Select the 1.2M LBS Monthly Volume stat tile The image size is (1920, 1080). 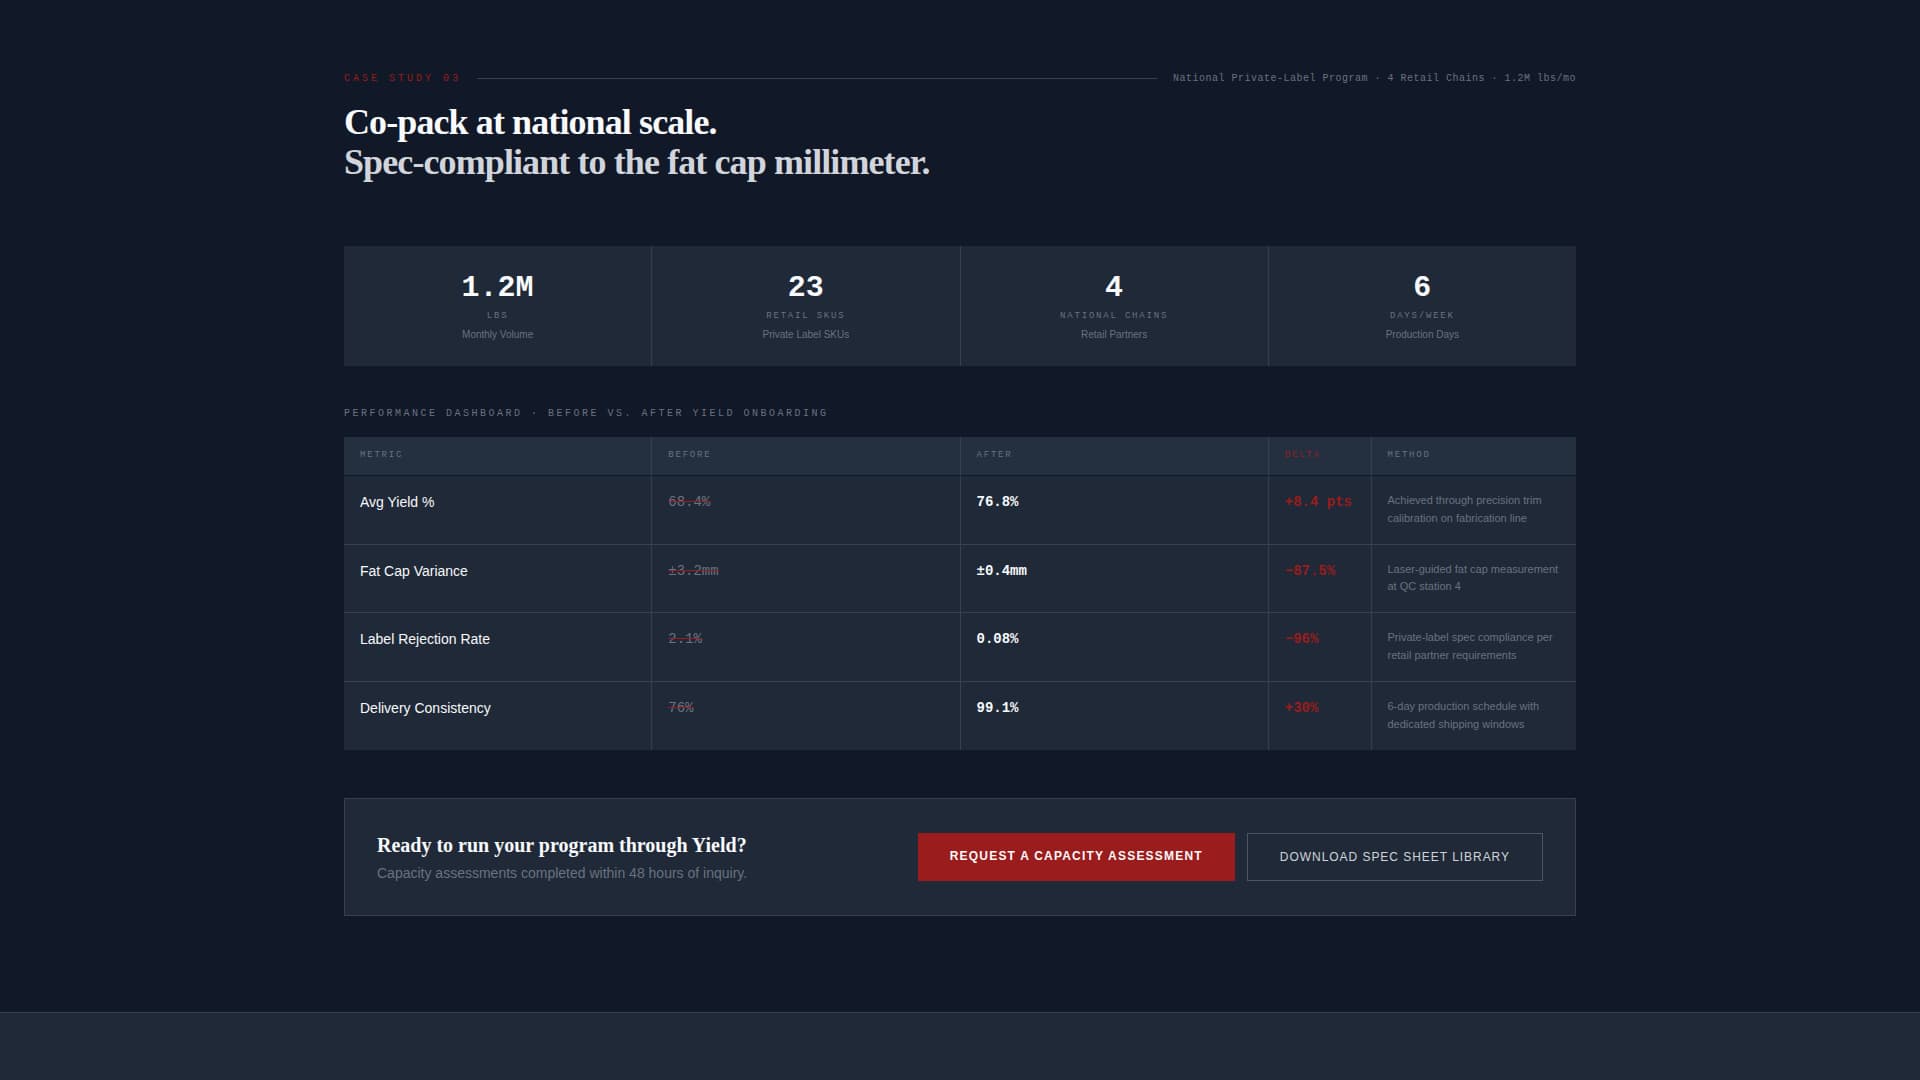click(x=497, y=305)
